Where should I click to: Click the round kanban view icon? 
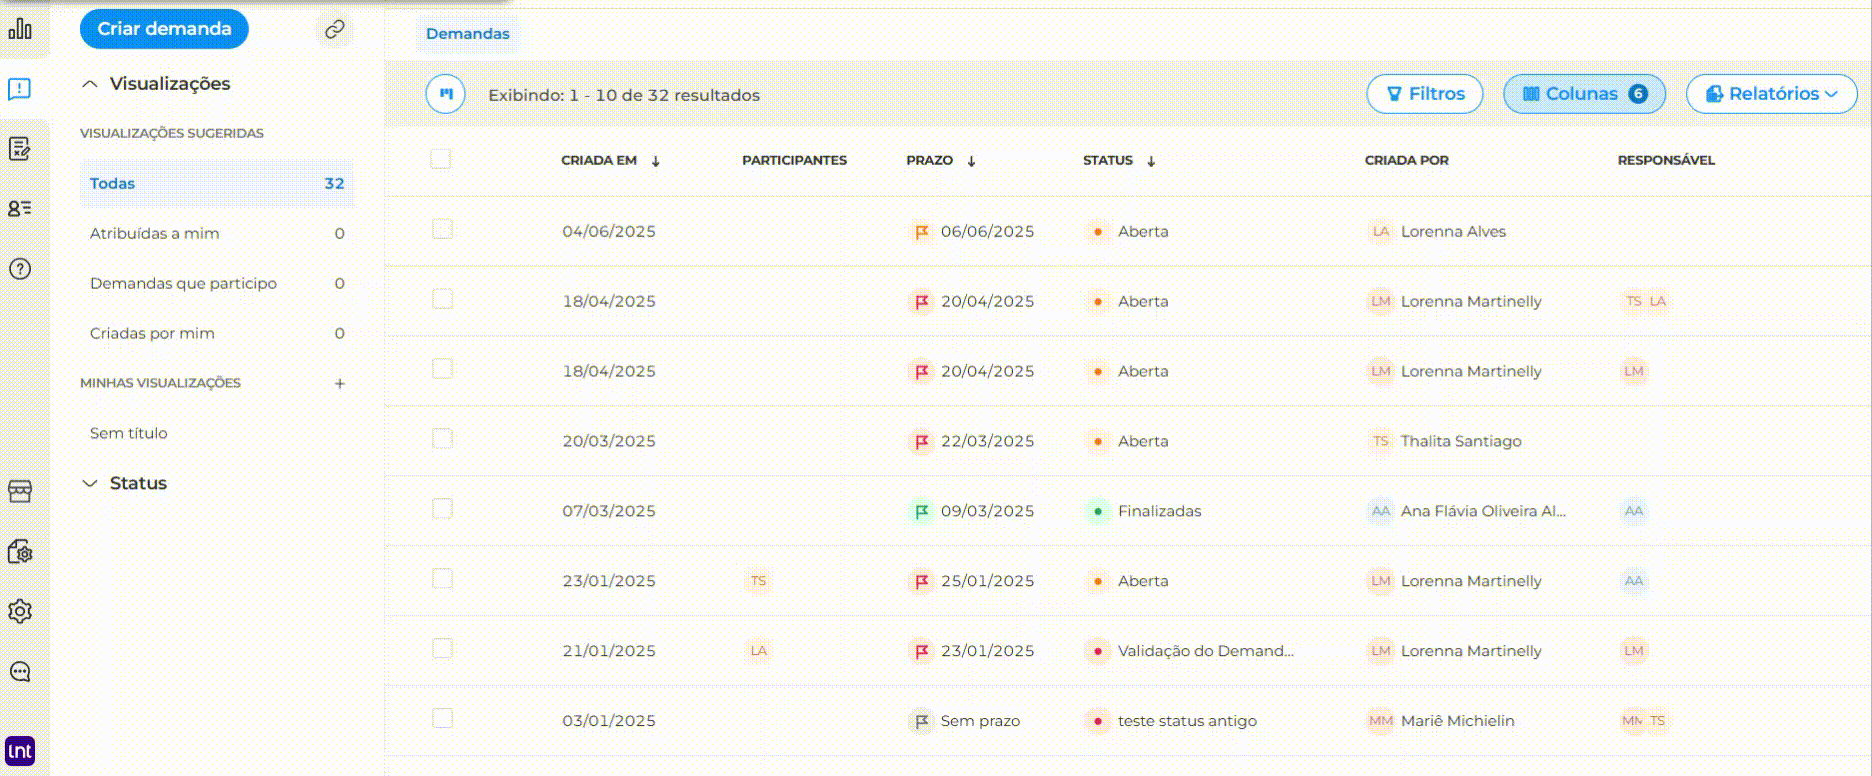pos(445,94)
